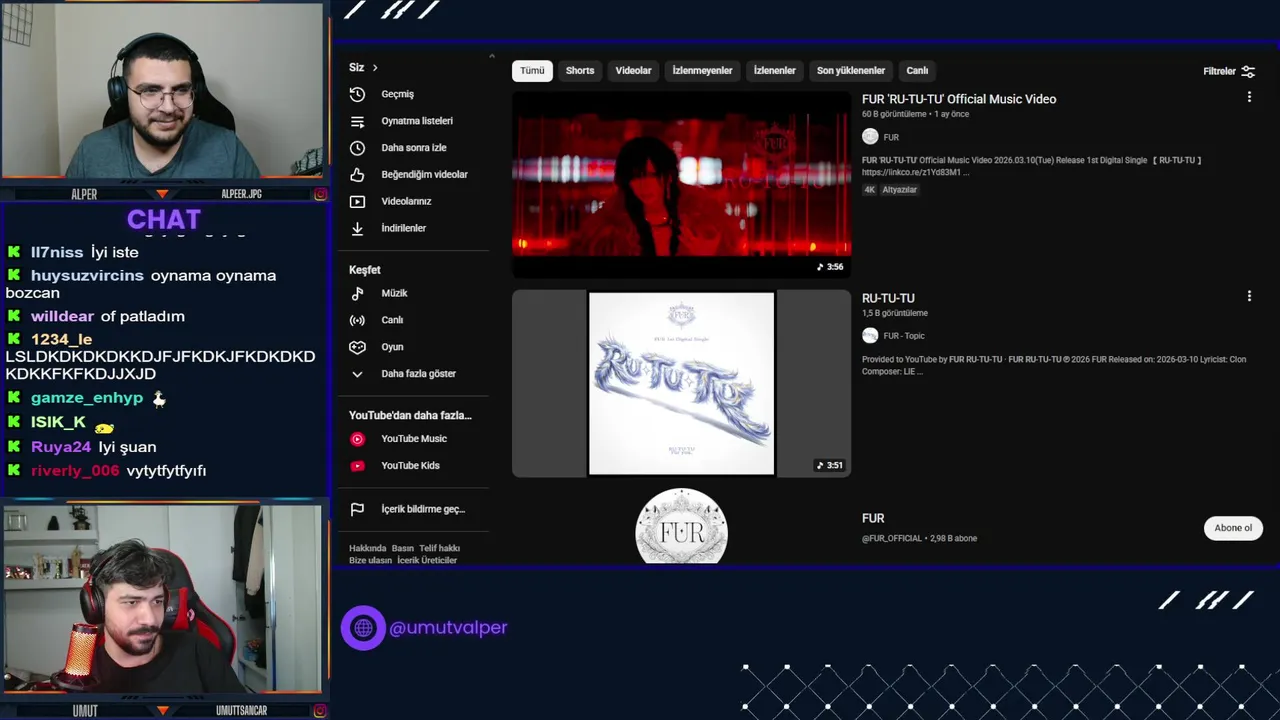Image resolution: width=1280 pixels, height=720 pixels.
Task: Click the YouTube Music logo icon
Action: click(x=357, y=439)
